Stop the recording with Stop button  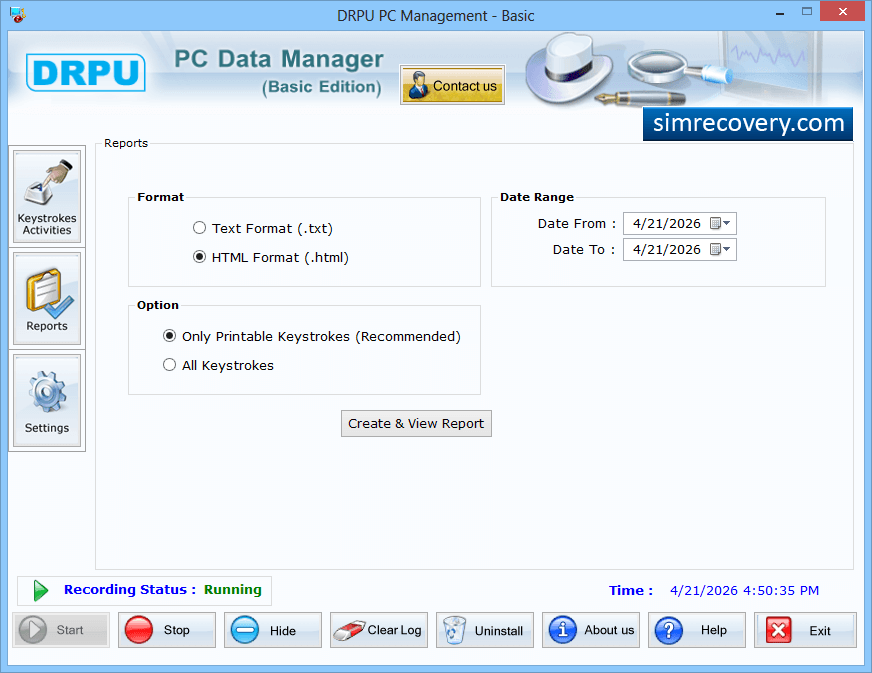(x=167, y=630)
